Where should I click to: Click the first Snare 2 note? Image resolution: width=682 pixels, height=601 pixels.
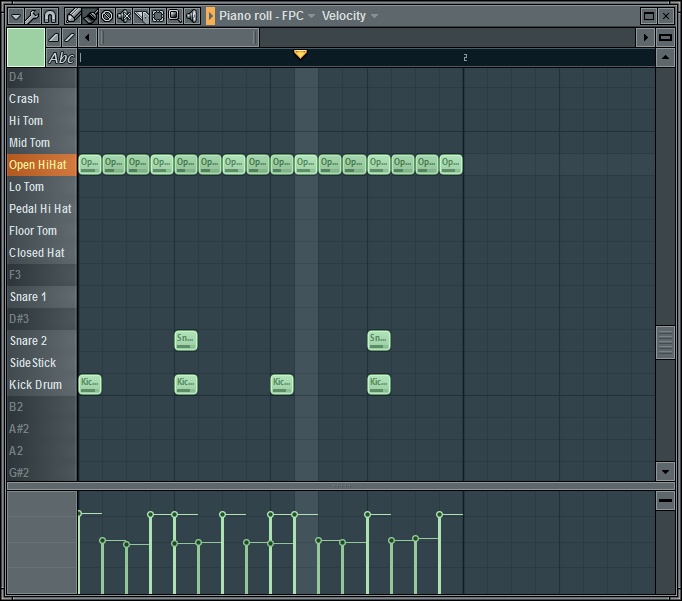pyautogui.click(x=186, y=341)
